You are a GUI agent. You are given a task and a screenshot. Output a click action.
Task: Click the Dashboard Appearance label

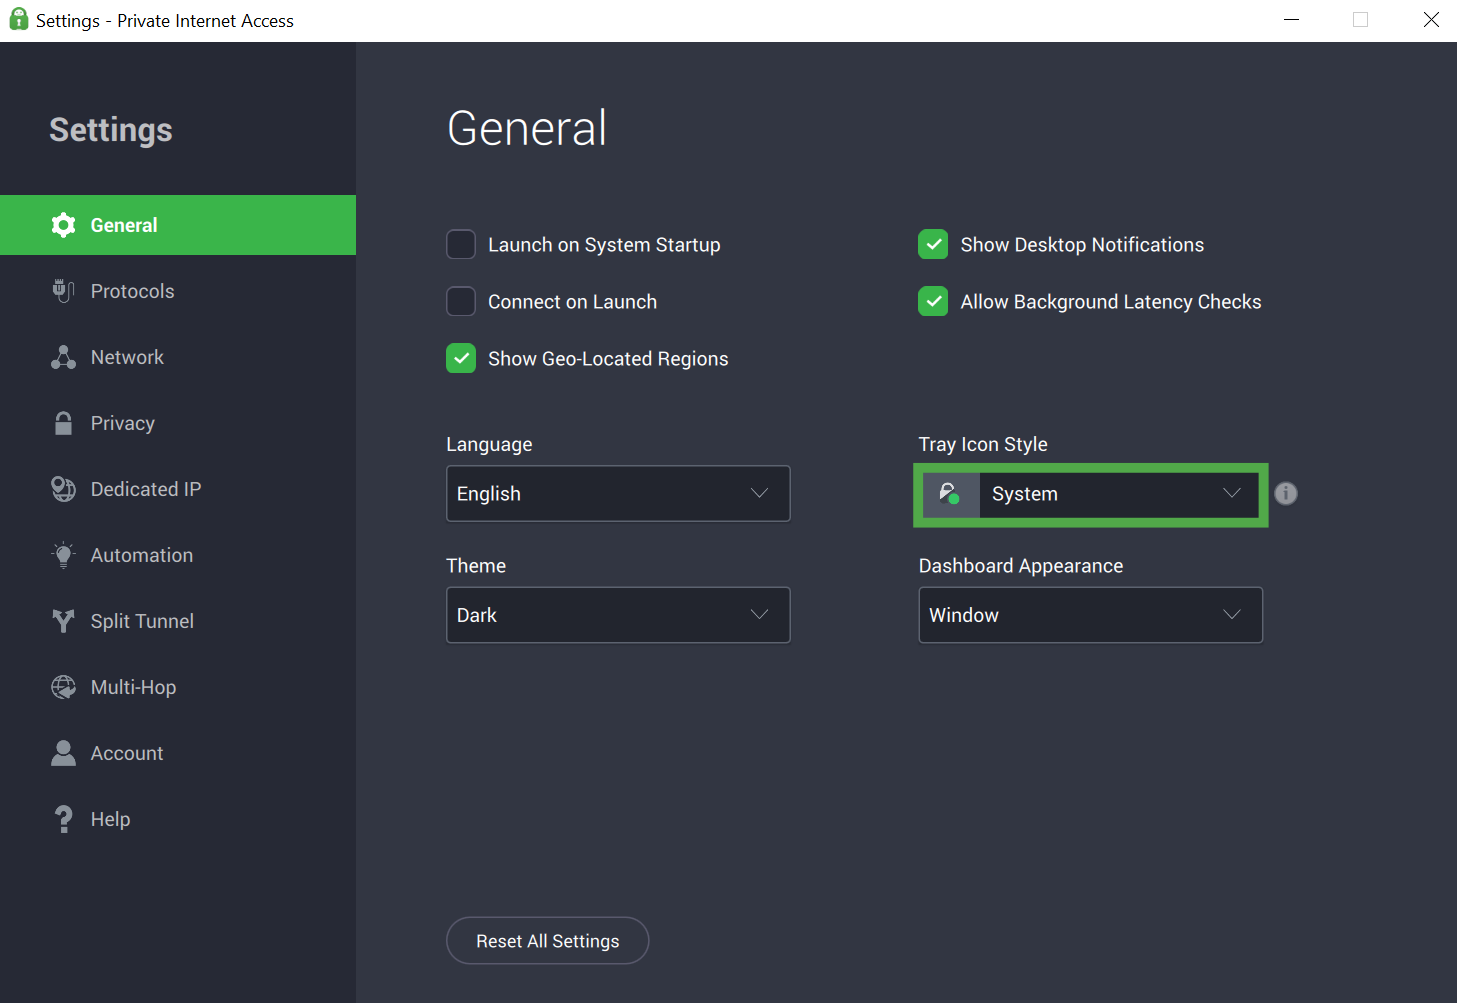(1021, 566)
